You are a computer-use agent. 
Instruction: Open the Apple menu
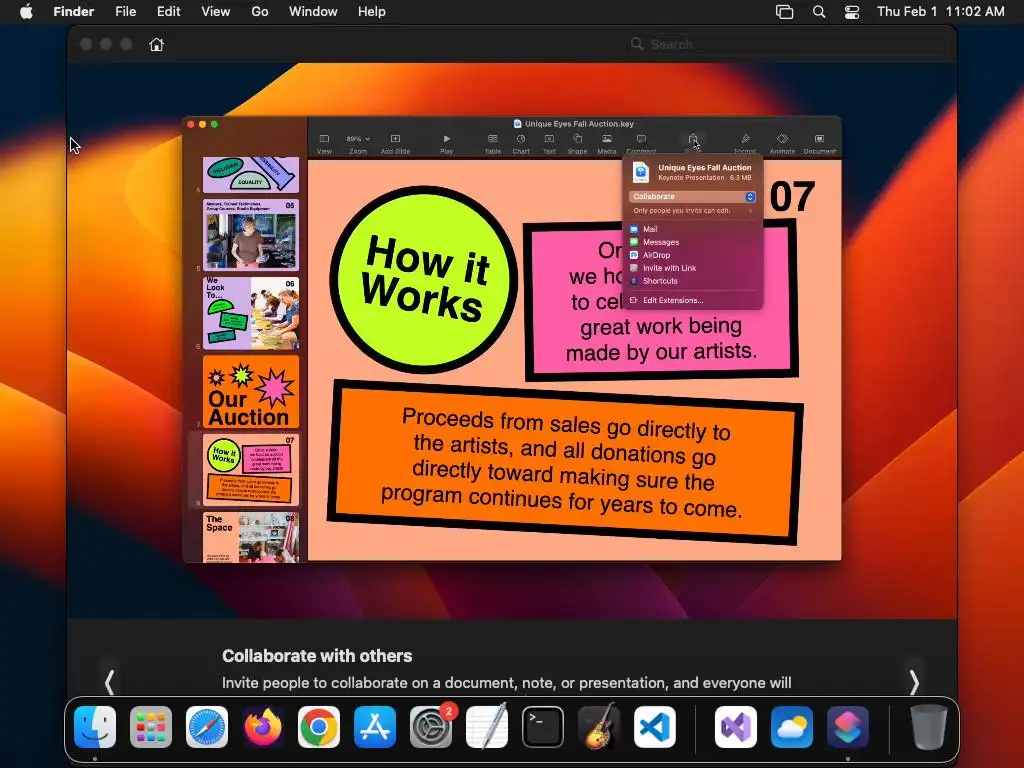tap(26, 12)
